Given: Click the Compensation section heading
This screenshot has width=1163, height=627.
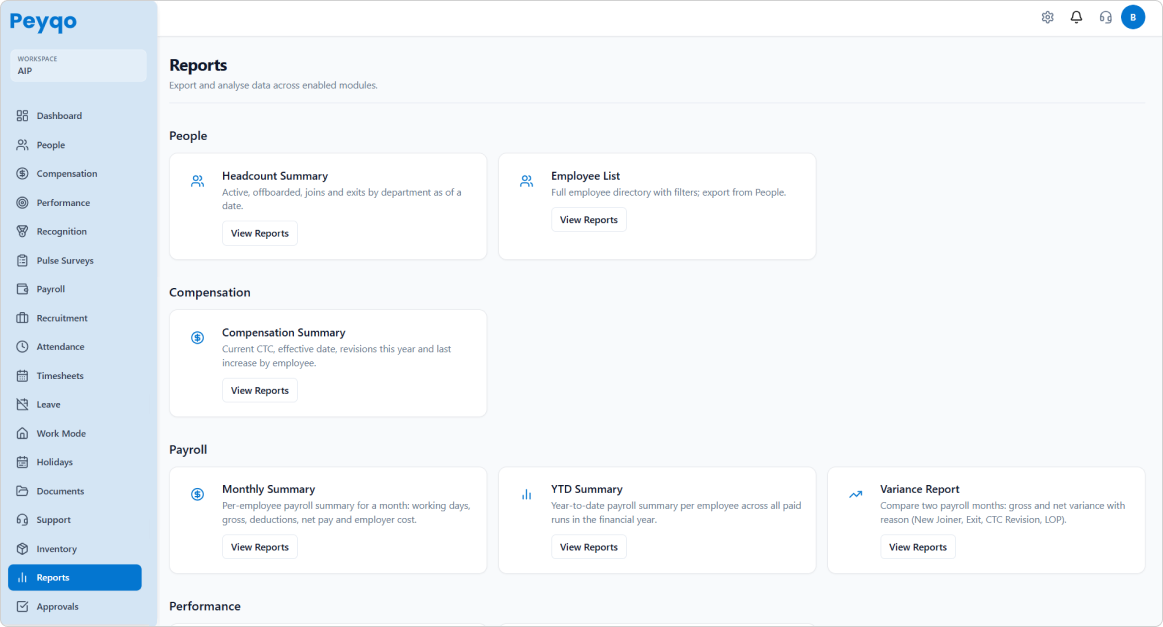Looking at the screenshot, I should pos(210,292).
